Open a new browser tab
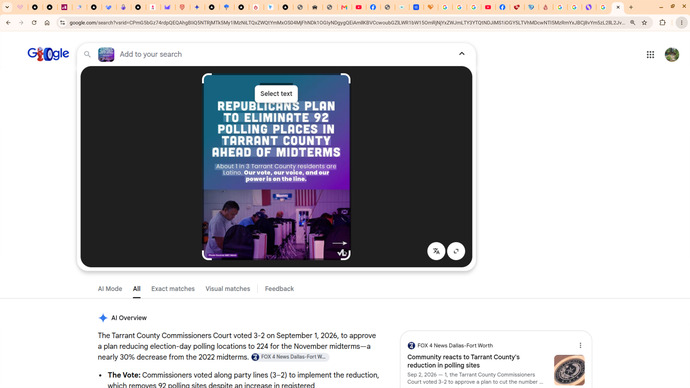Image resolution: width=690 pixels, height=388 pixels. tap(631, 7)
